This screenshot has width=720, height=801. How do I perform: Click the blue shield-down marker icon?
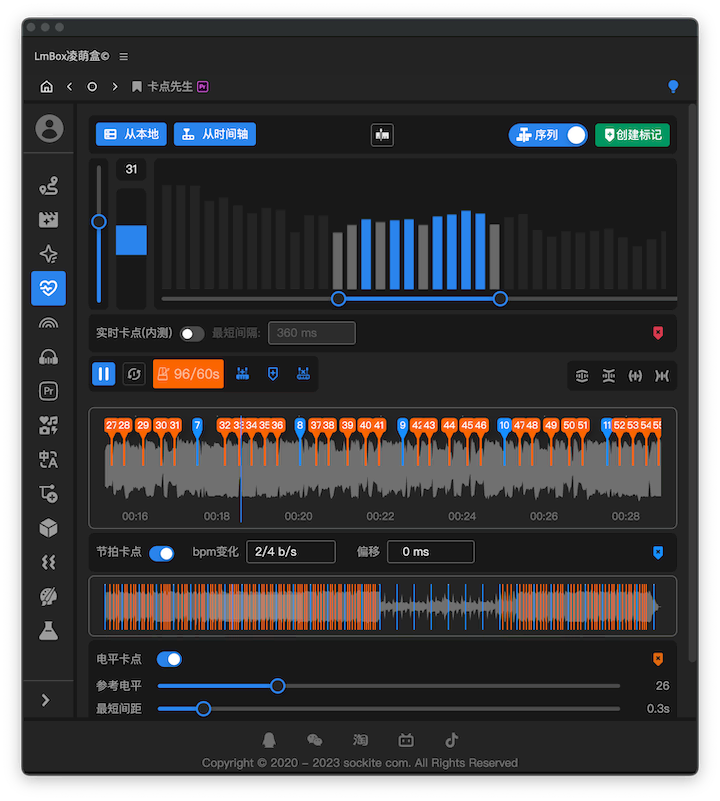(x=273, y=374)
